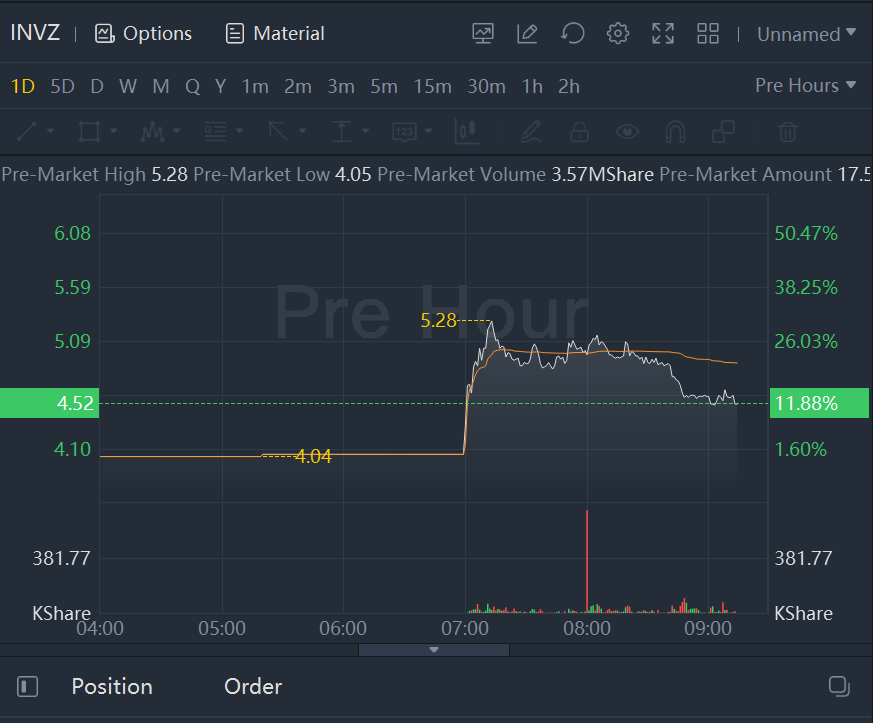This screenshot has height=723, width=873.
Task: Open the Position tab
Action: (x=112, y=686)
